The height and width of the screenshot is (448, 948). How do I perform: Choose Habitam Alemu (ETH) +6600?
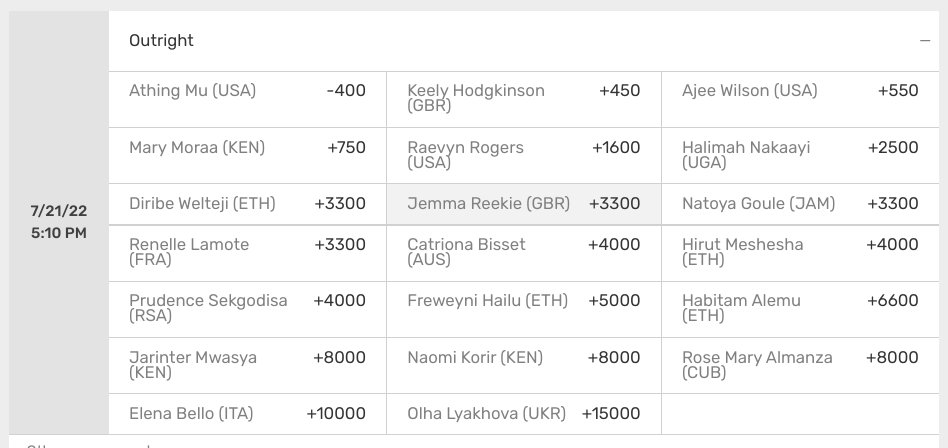[x=800, y=309]
